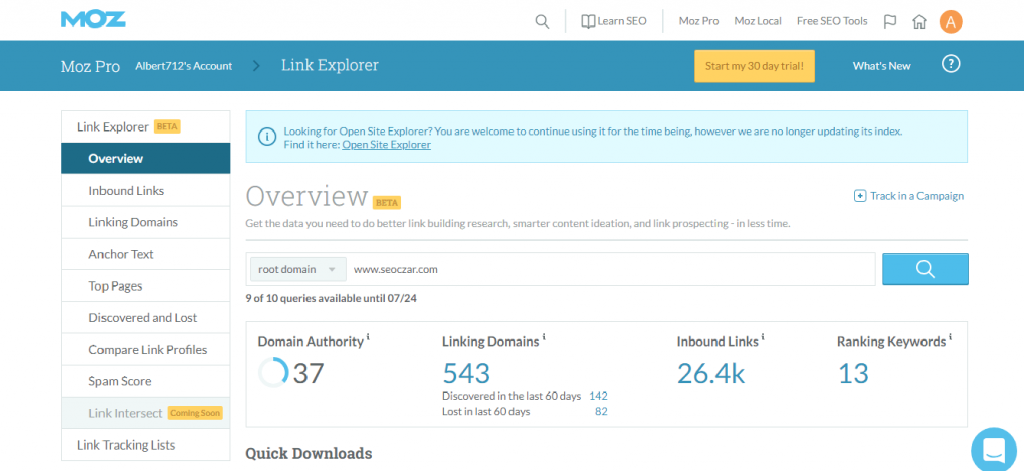Click breadcrumb chevron before Link Explorer
The width and height of the screenshot is (1024, 471).
point(256,66)
